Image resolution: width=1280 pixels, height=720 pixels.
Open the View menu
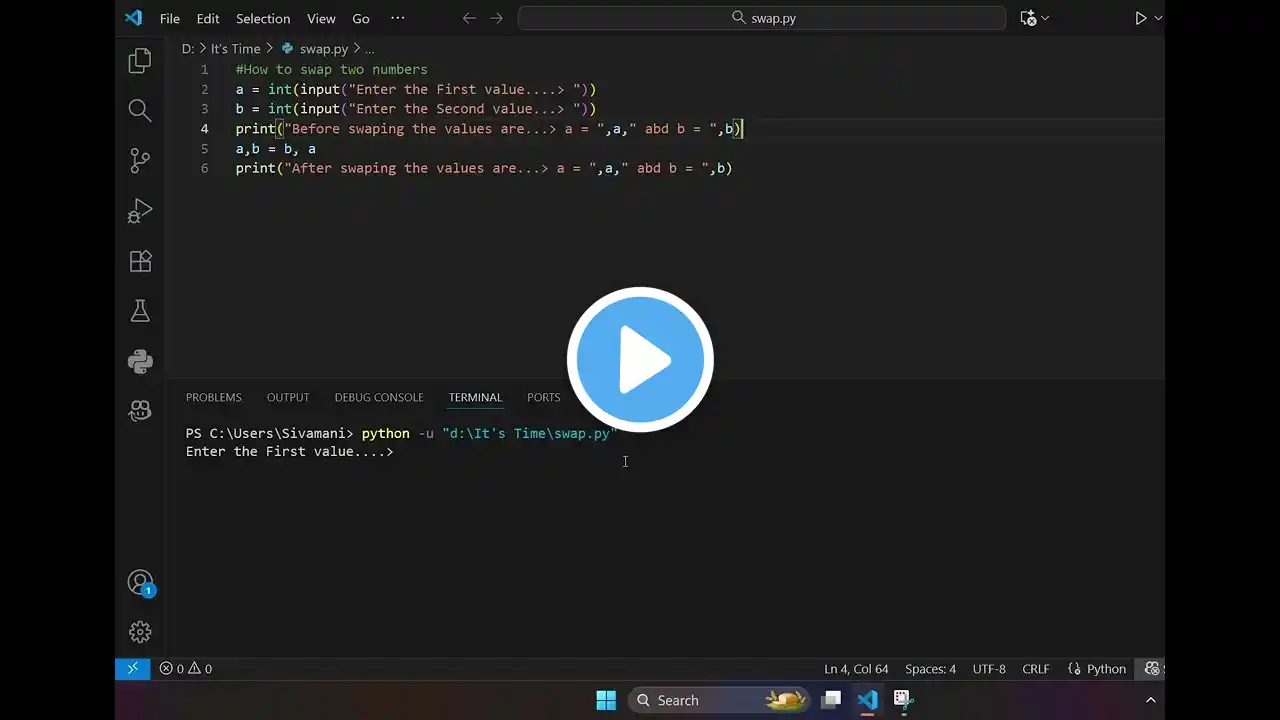(x=321, y=18)
